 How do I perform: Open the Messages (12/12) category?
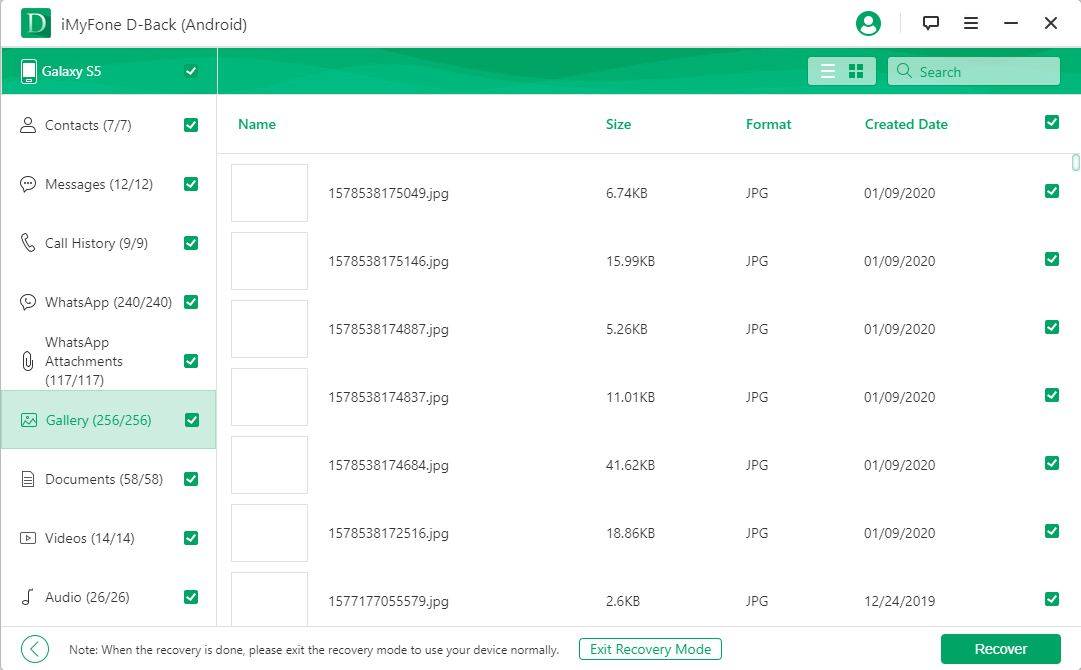98,184
